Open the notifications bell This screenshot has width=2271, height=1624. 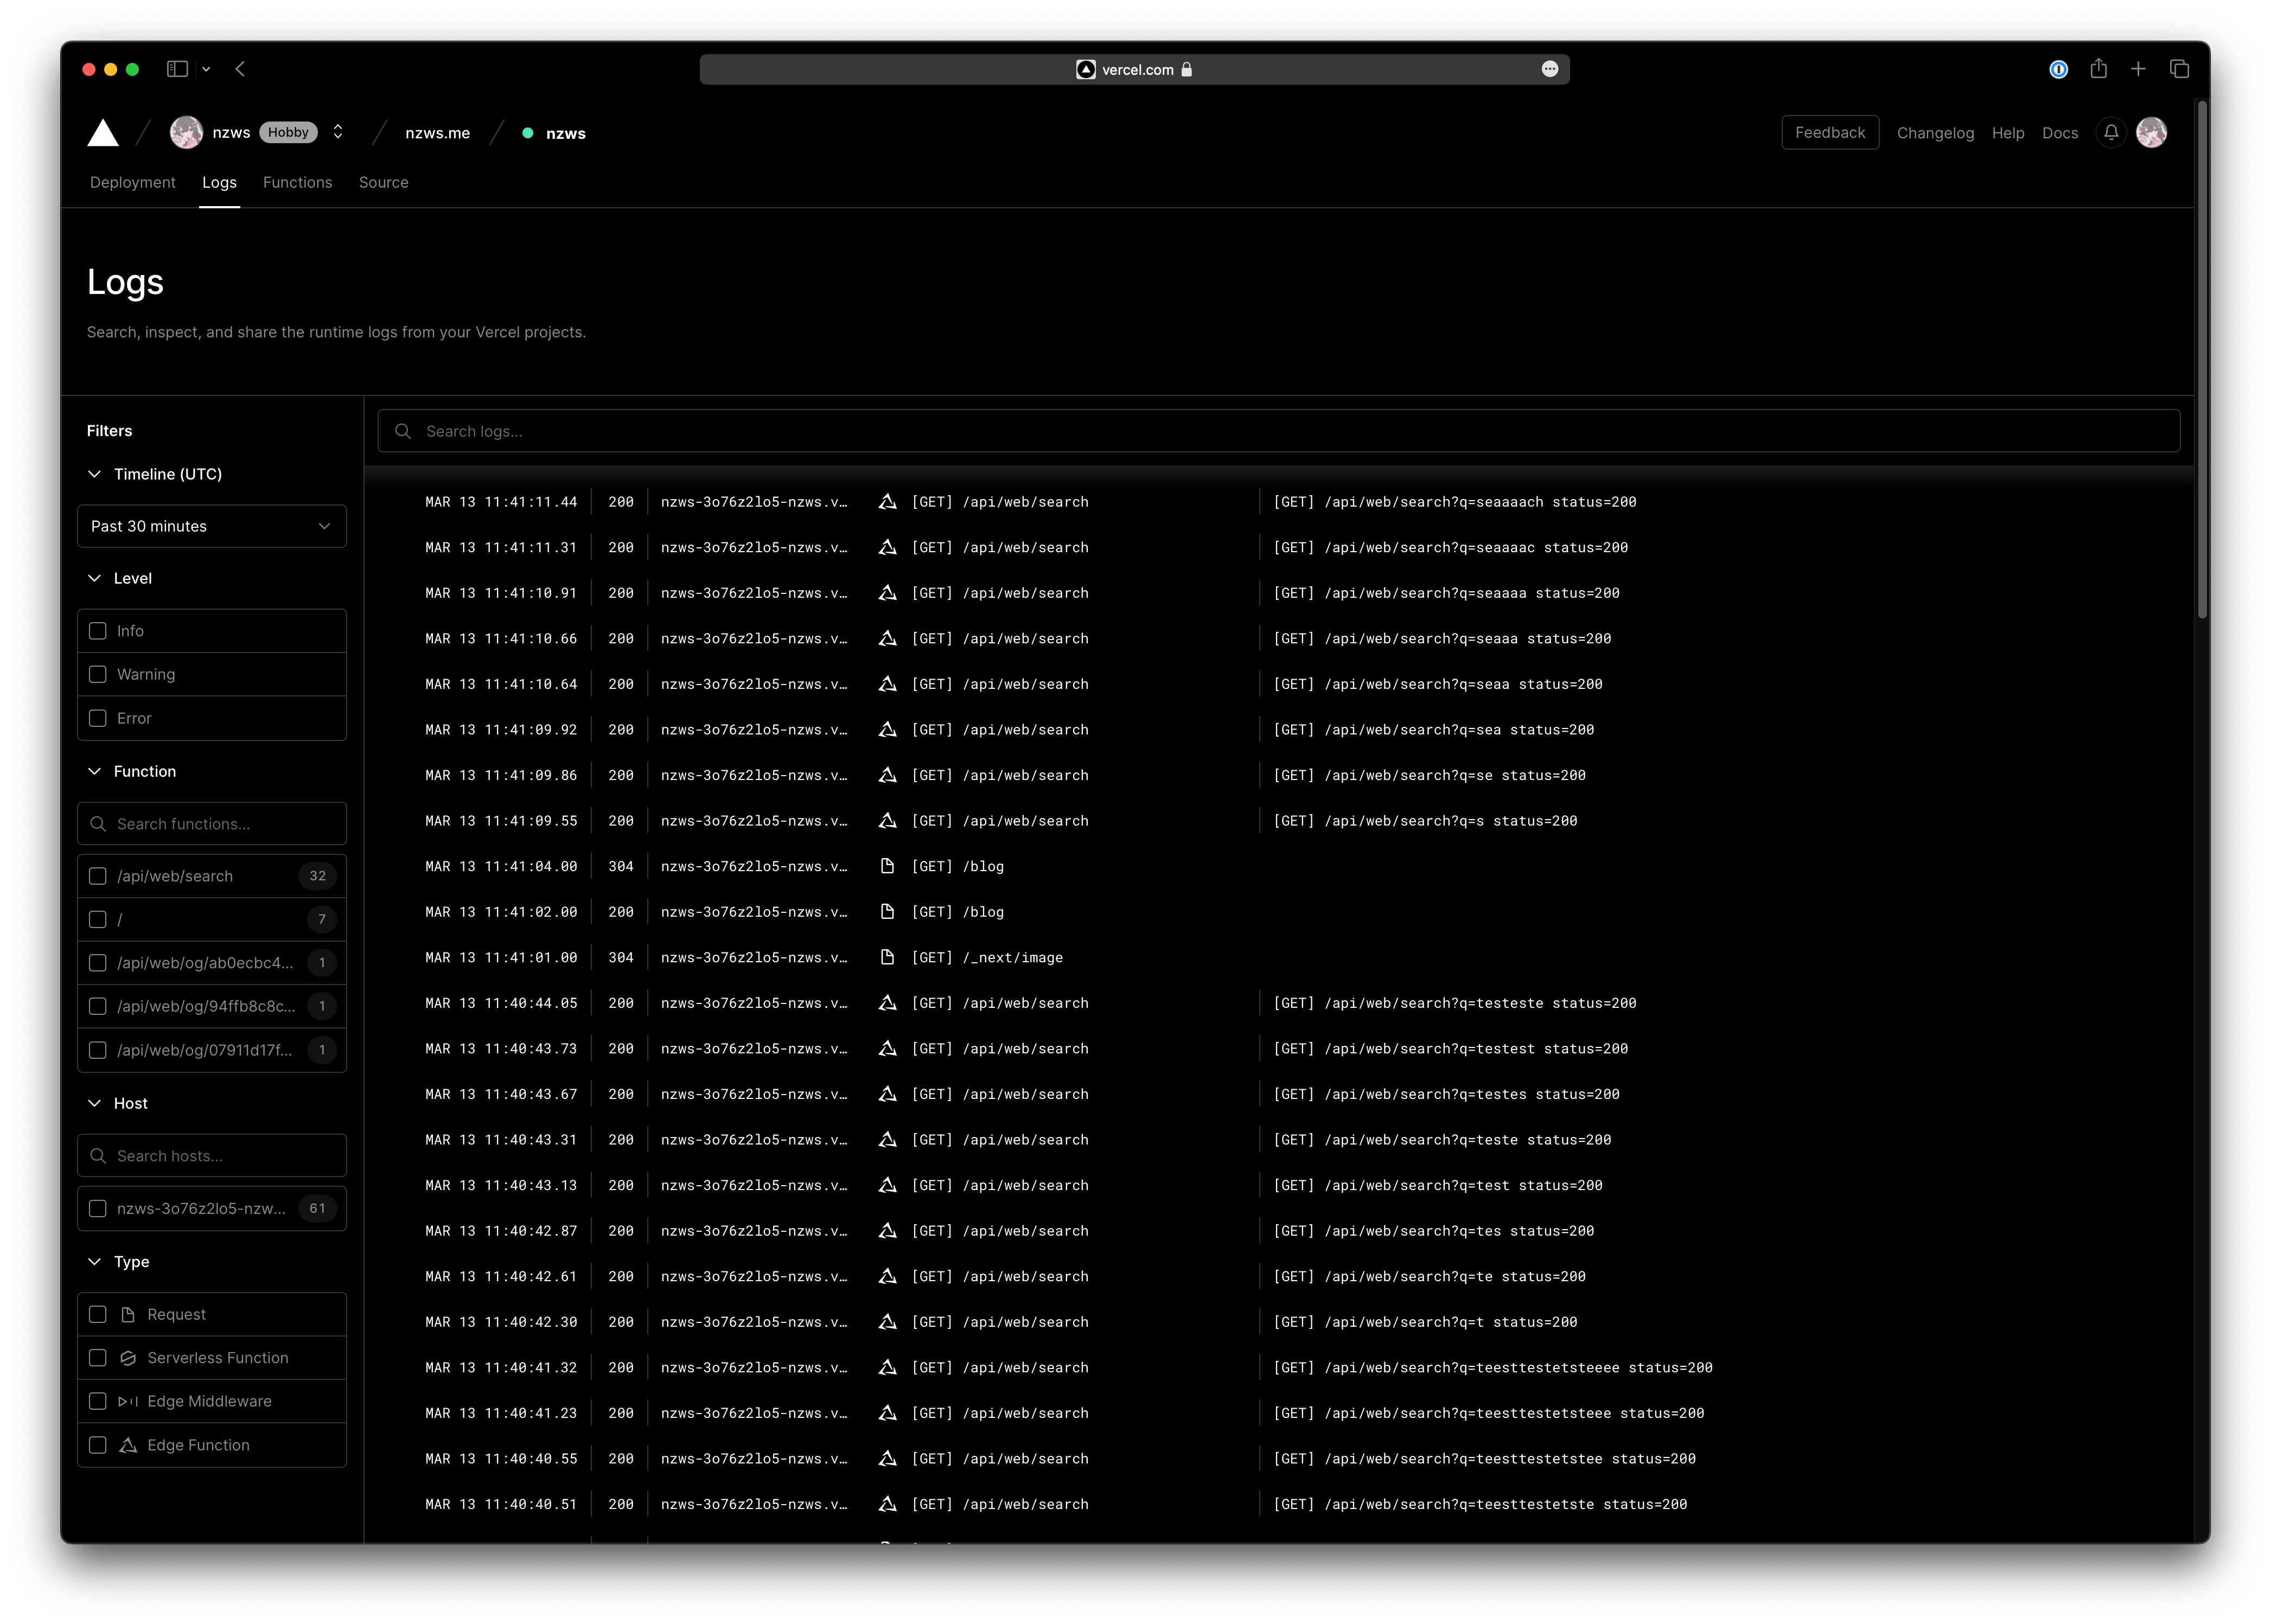coord(2111,133)
